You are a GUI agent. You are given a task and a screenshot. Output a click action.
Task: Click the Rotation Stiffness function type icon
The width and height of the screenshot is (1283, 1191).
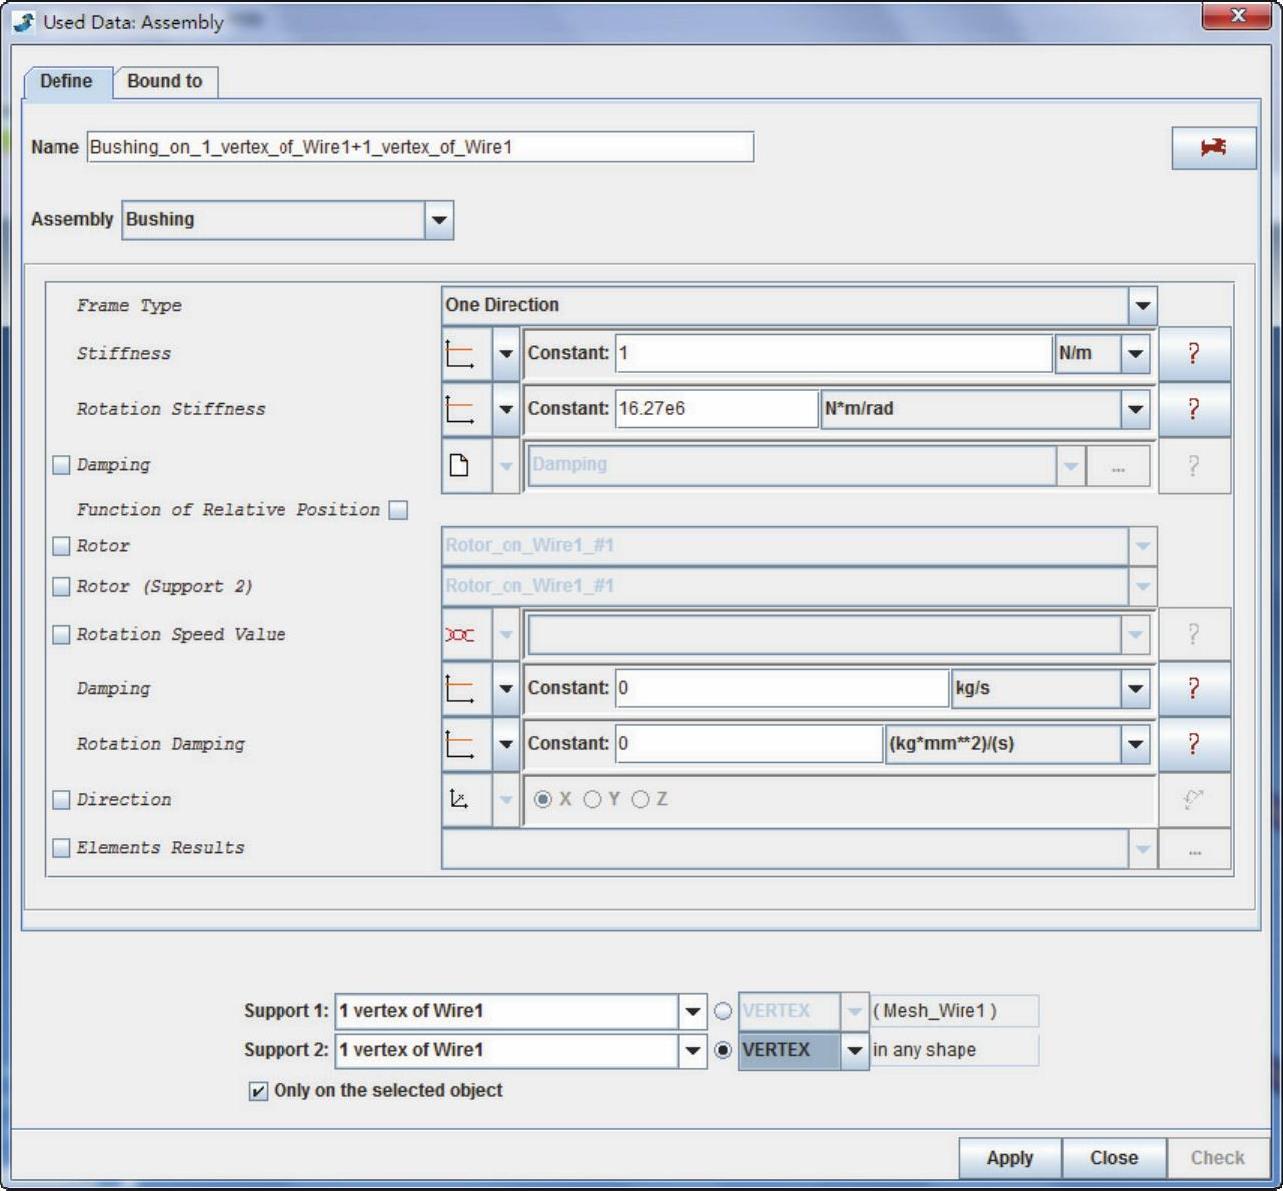pos(460,409)
